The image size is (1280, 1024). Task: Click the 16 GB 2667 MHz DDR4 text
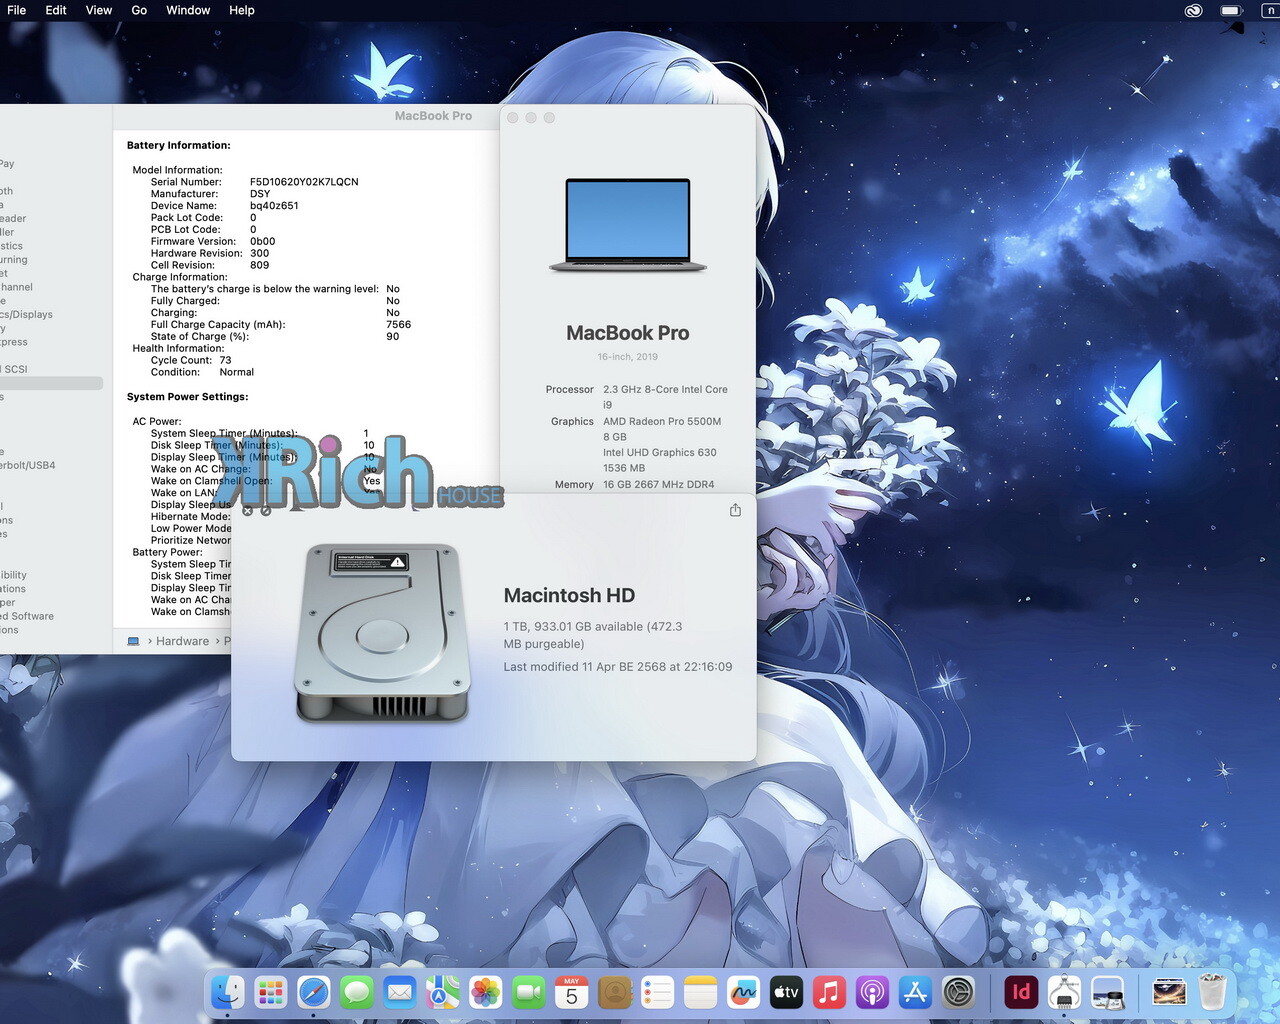point(659,484)
